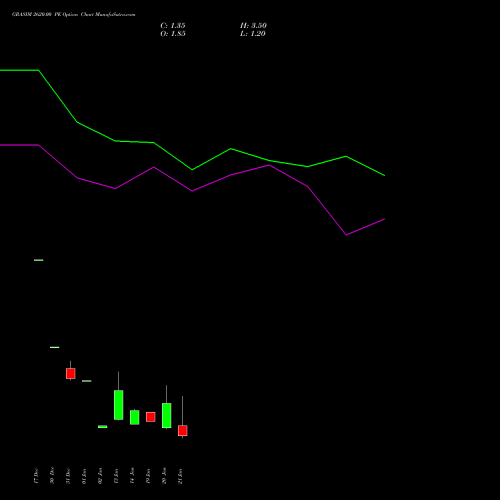This screenshot has width=500, height=500.
Task: Click the small green candle above '02 Jan'
Action: pyautogui.click(x=103, y=426)
